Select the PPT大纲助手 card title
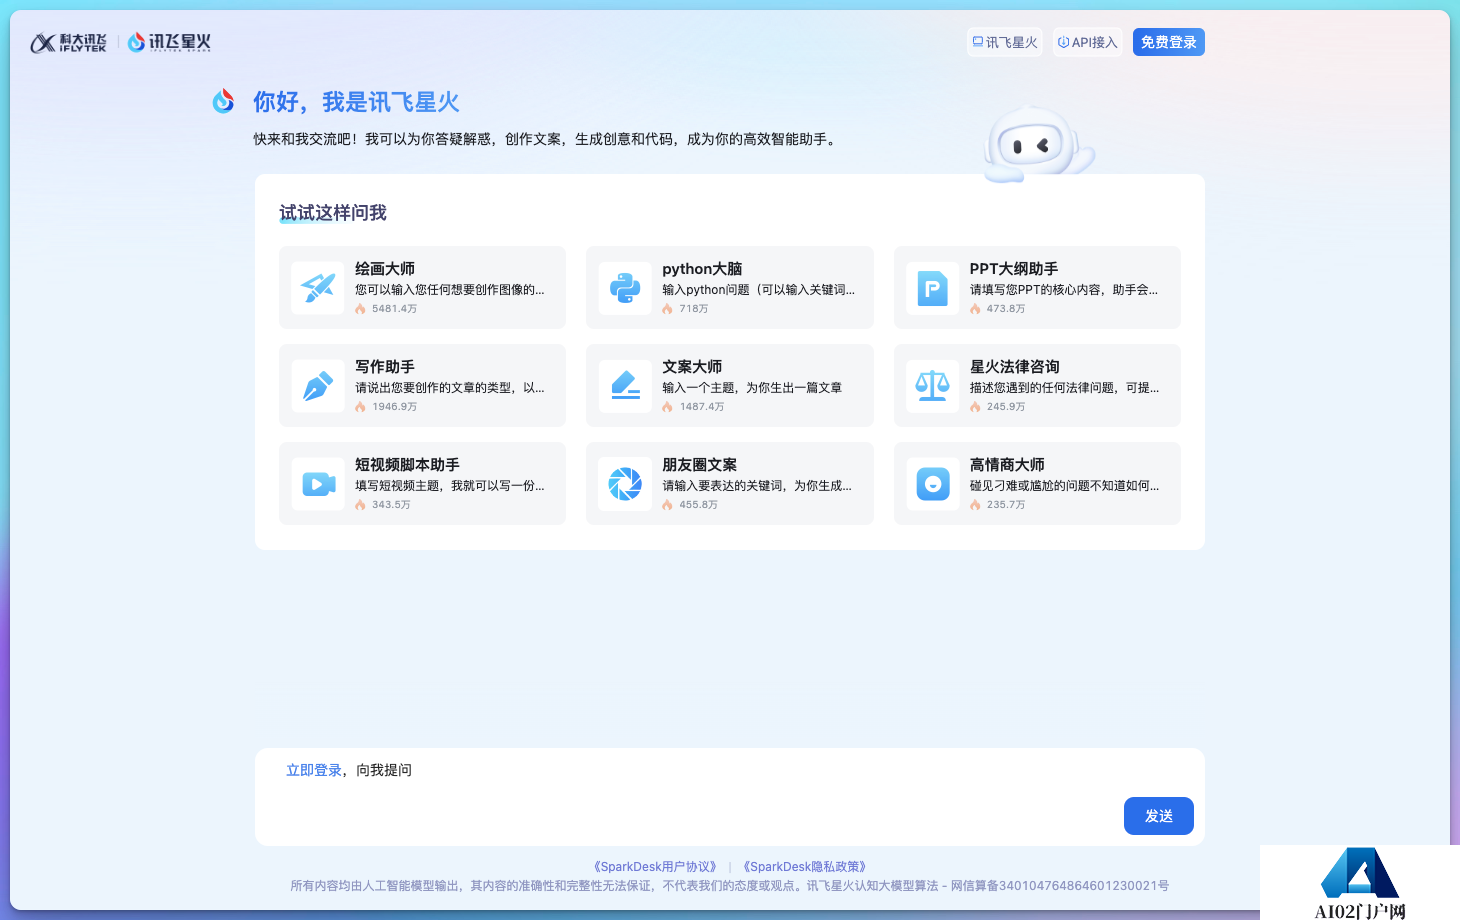The height and width of the screenshot is (920, 1460). pyautogui.click(x=1014, y=269)
